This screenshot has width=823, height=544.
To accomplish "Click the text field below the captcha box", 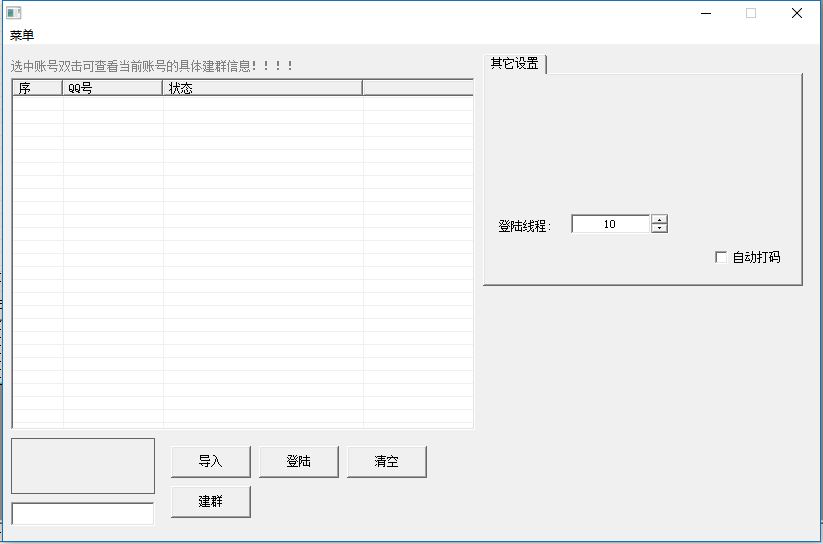I will pyautogui.click(x=83, y=514).
